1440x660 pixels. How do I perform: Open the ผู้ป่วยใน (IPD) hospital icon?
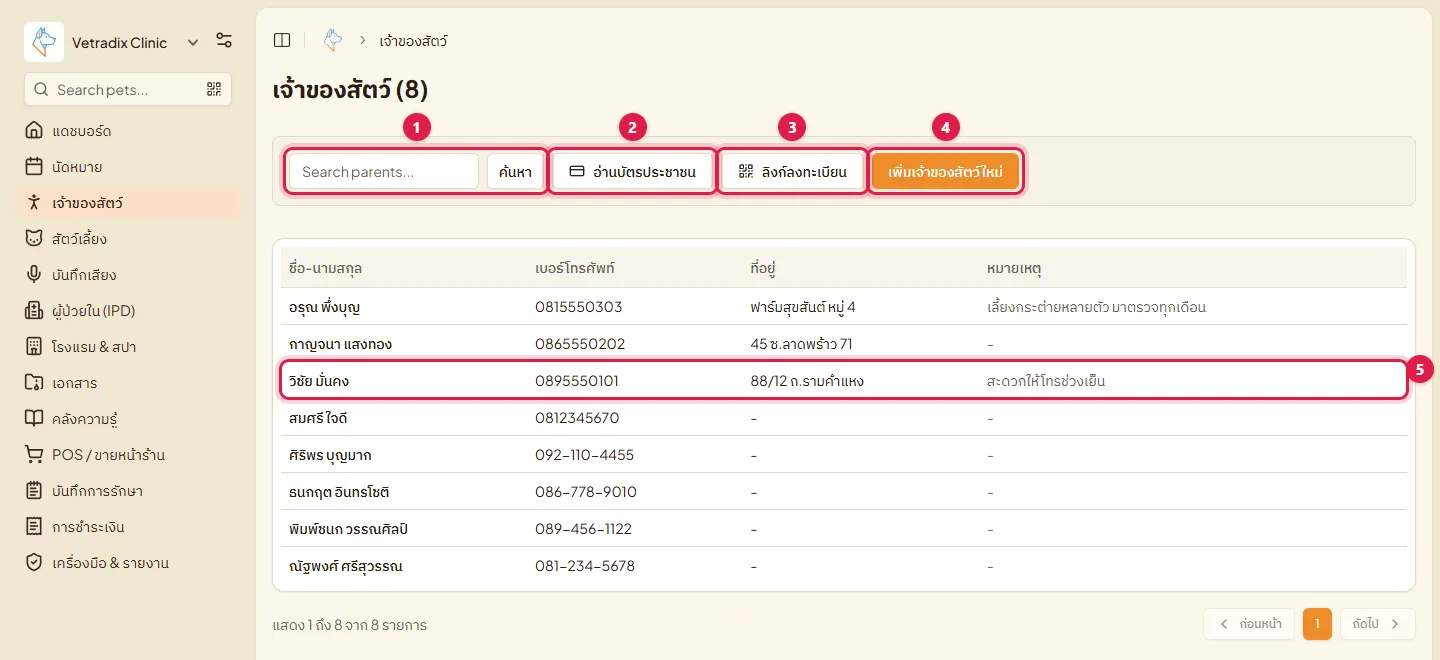coord(34,311)
